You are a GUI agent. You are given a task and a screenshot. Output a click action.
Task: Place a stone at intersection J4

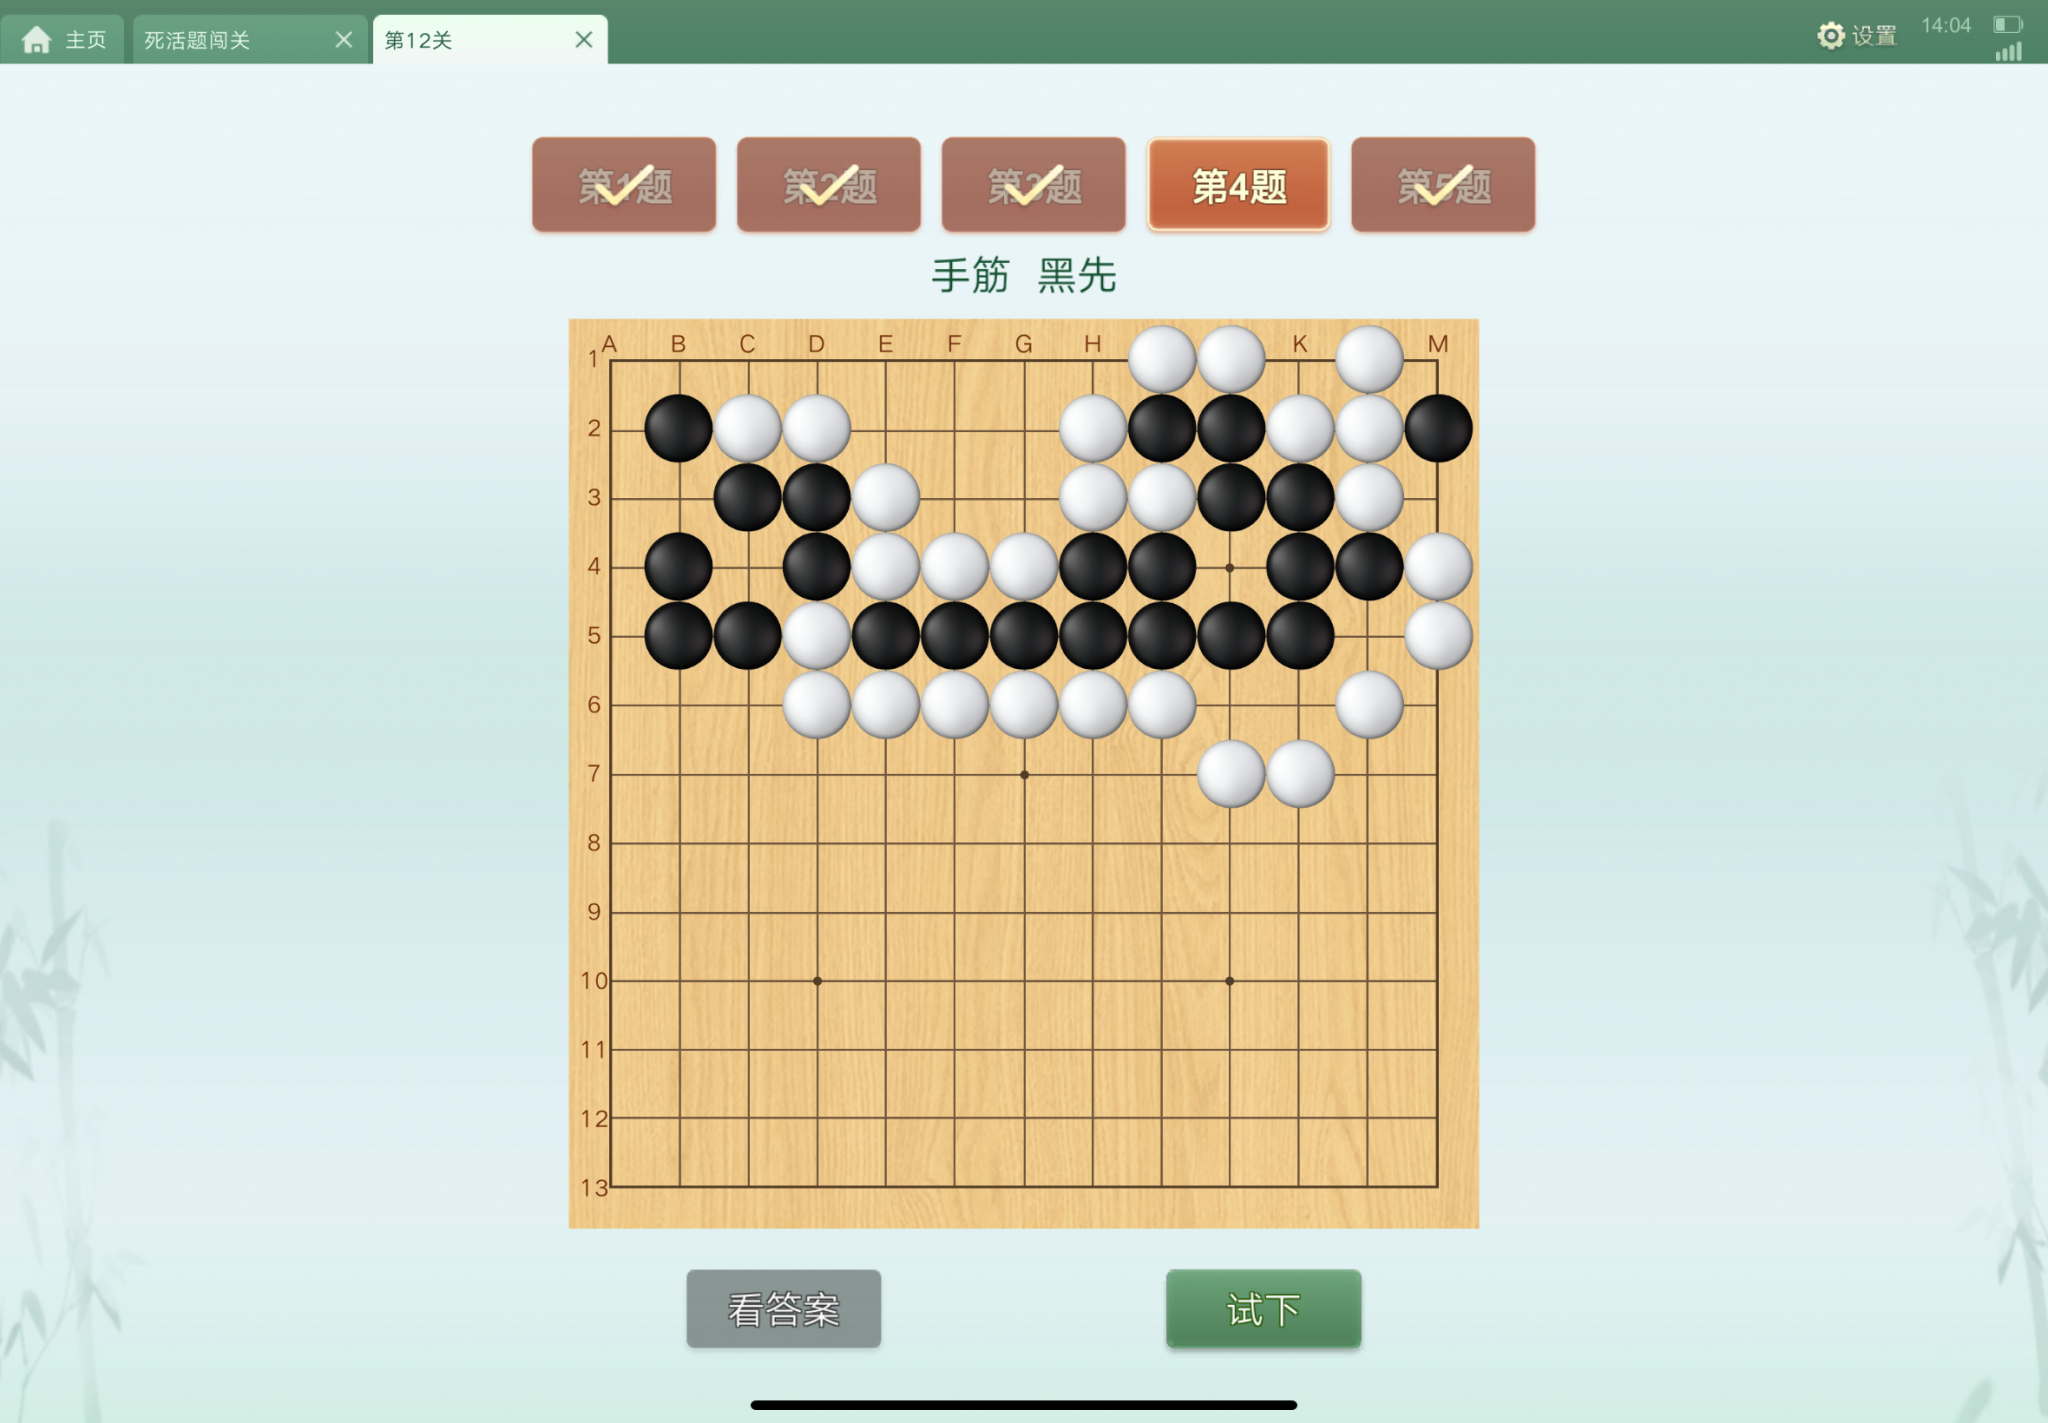coord(1230,567)
